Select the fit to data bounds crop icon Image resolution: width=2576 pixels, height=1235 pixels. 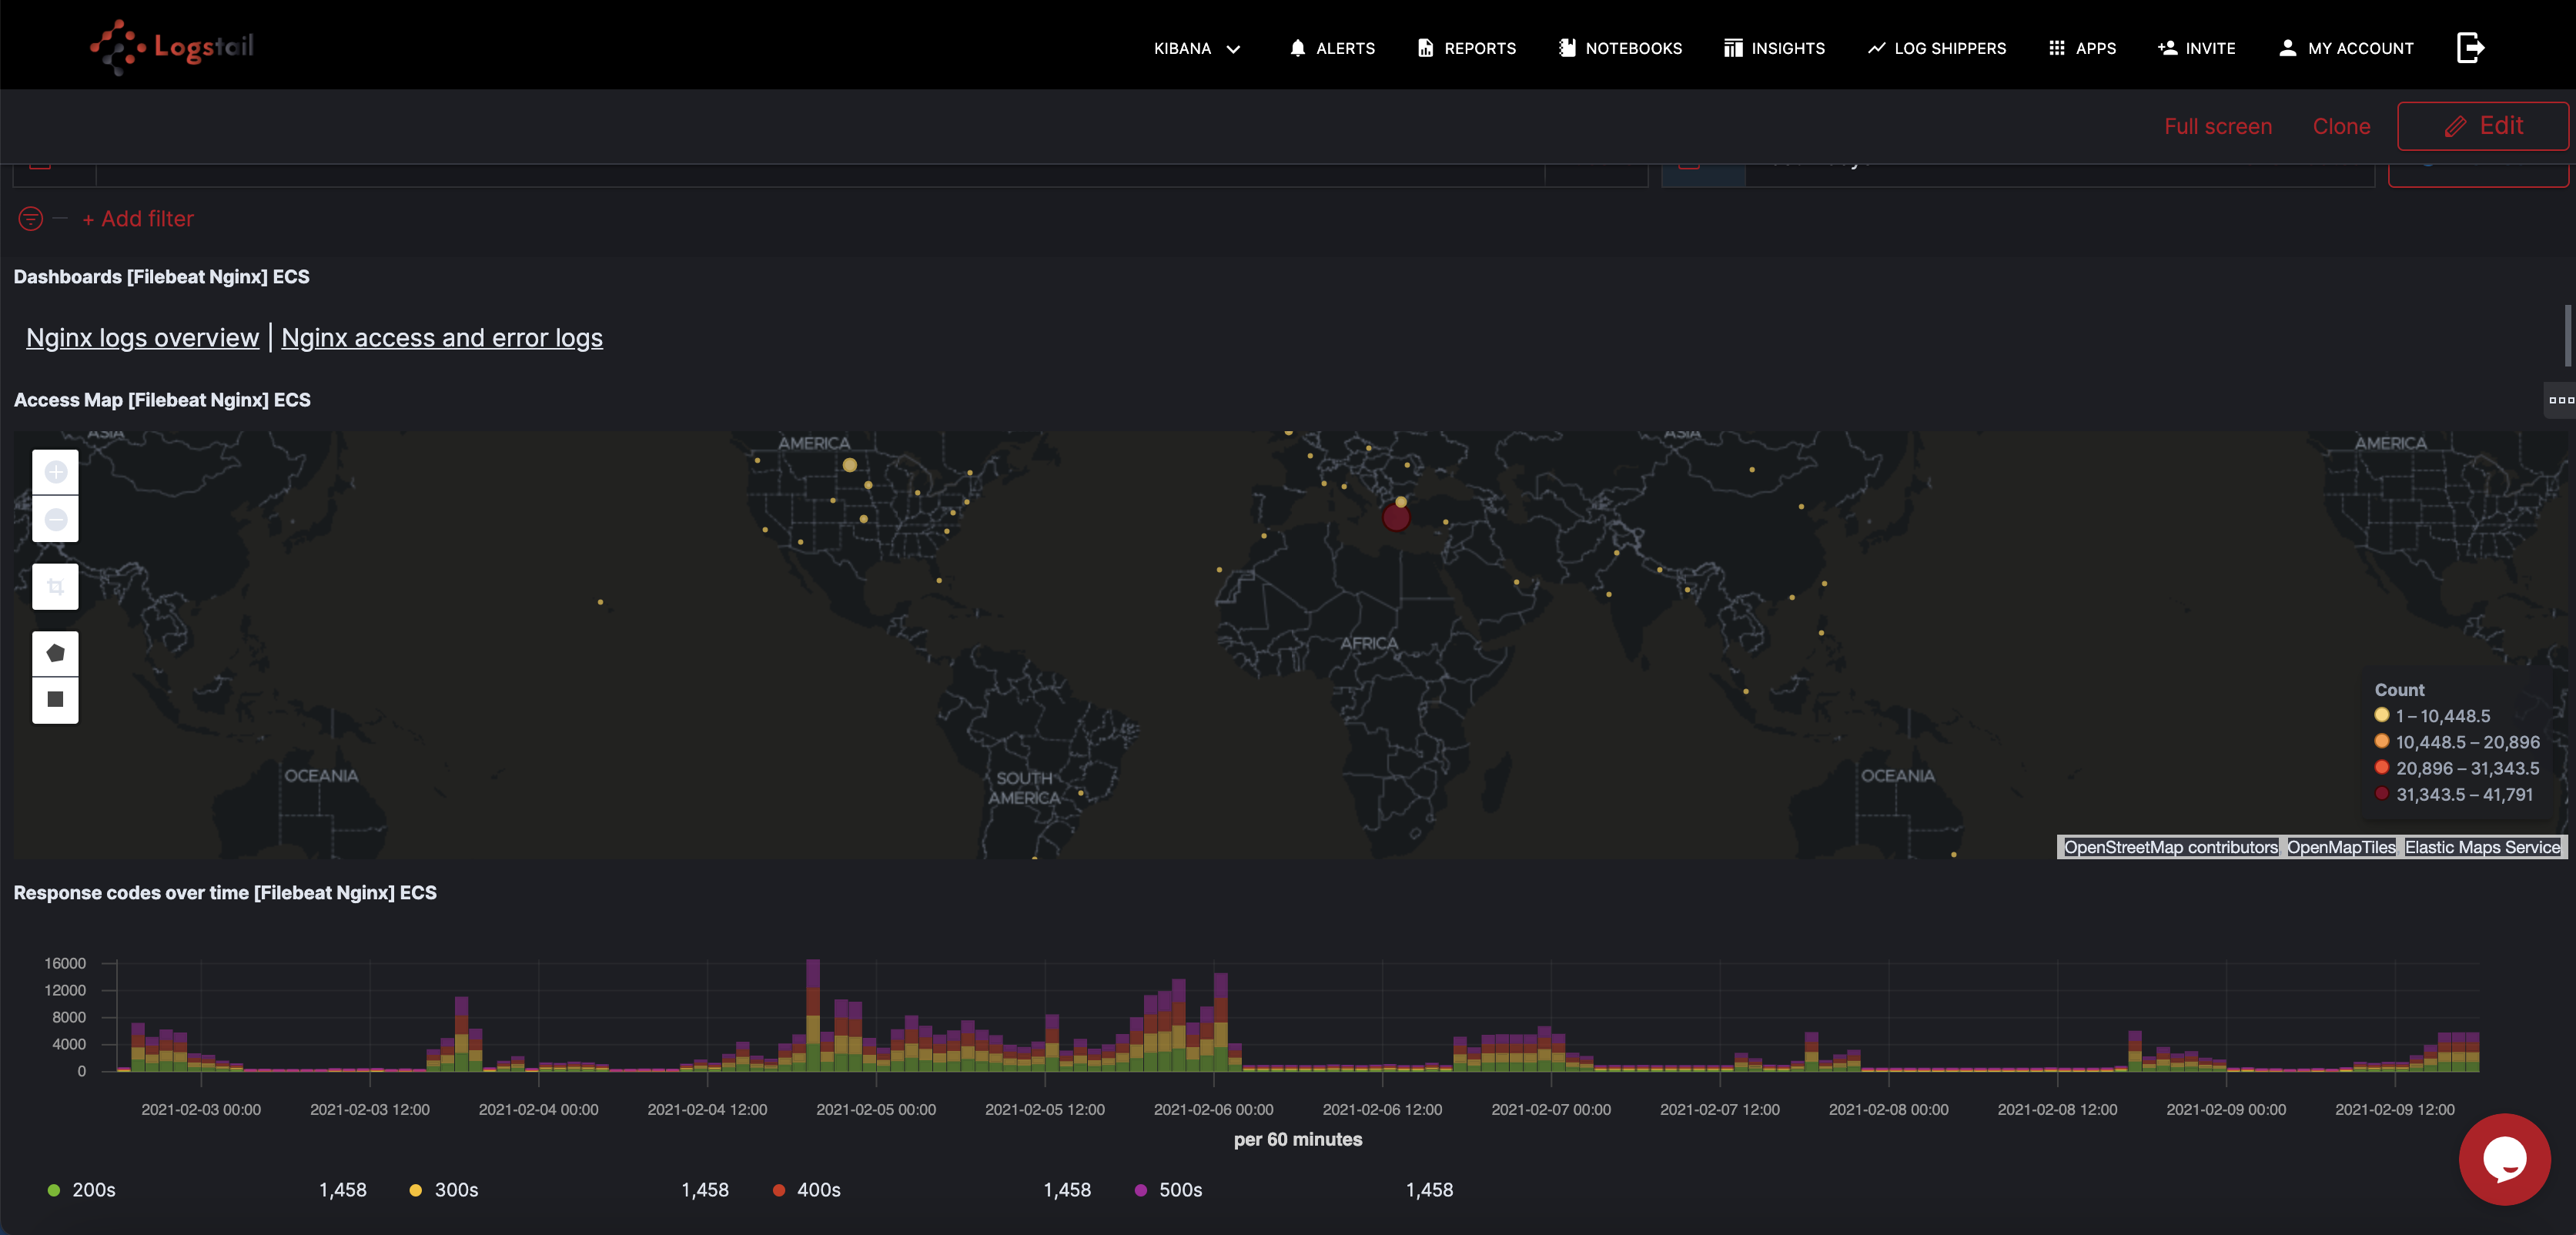pyautogui.click(x=55, y=587)
